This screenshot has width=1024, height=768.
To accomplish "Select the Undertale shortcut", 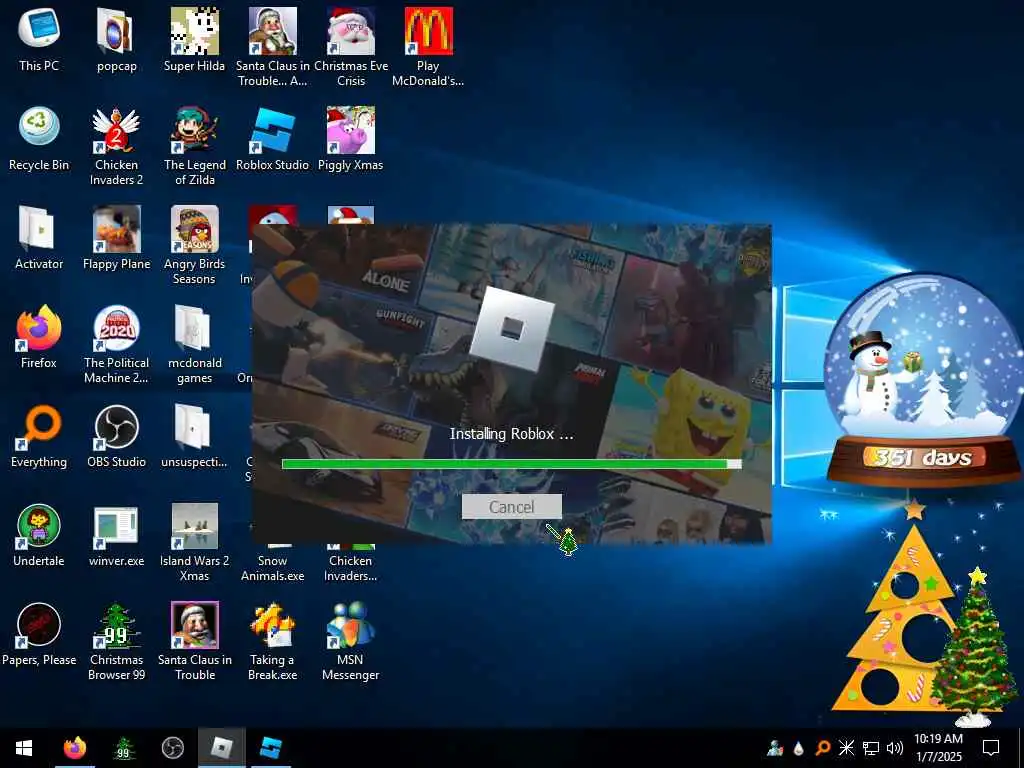I will 39,536.
